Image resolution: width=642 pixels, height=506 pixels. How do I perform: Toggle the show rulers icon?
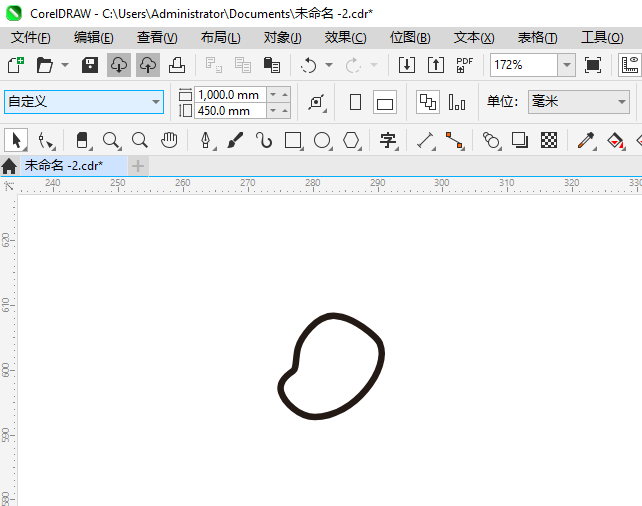[x=630, y=65]
